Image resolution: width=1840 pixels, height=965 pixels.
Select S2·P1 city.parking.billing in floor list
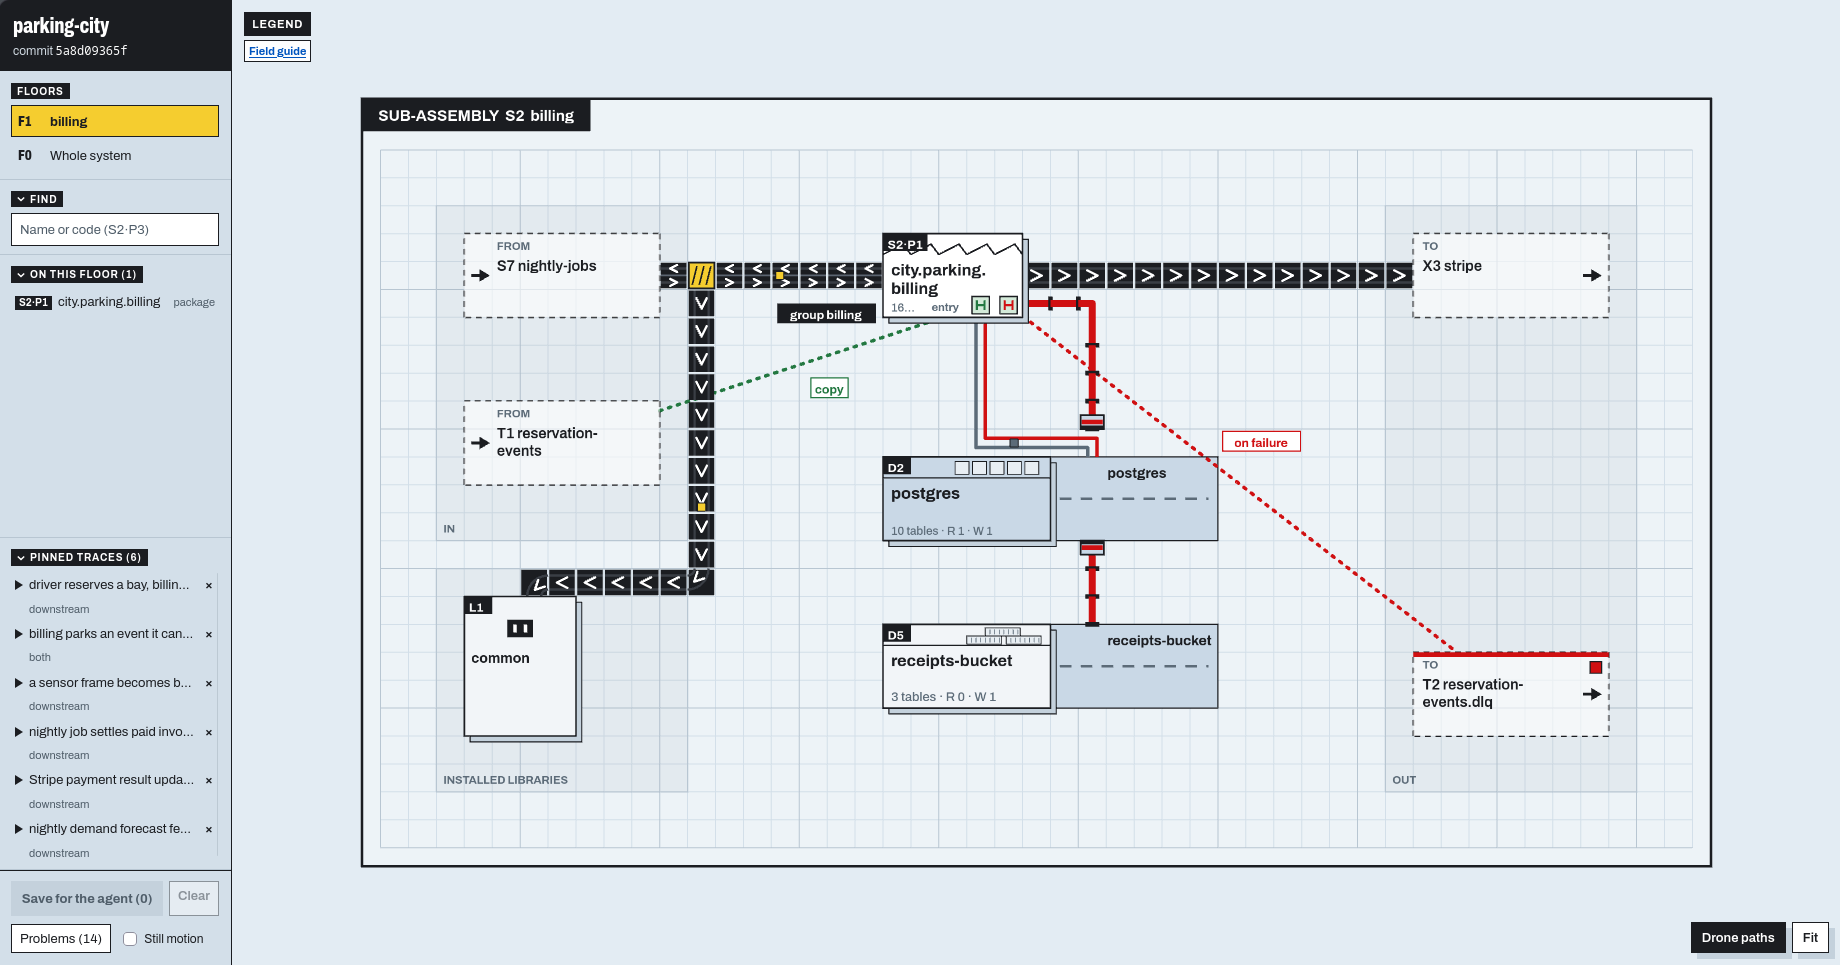pos(115,302)
